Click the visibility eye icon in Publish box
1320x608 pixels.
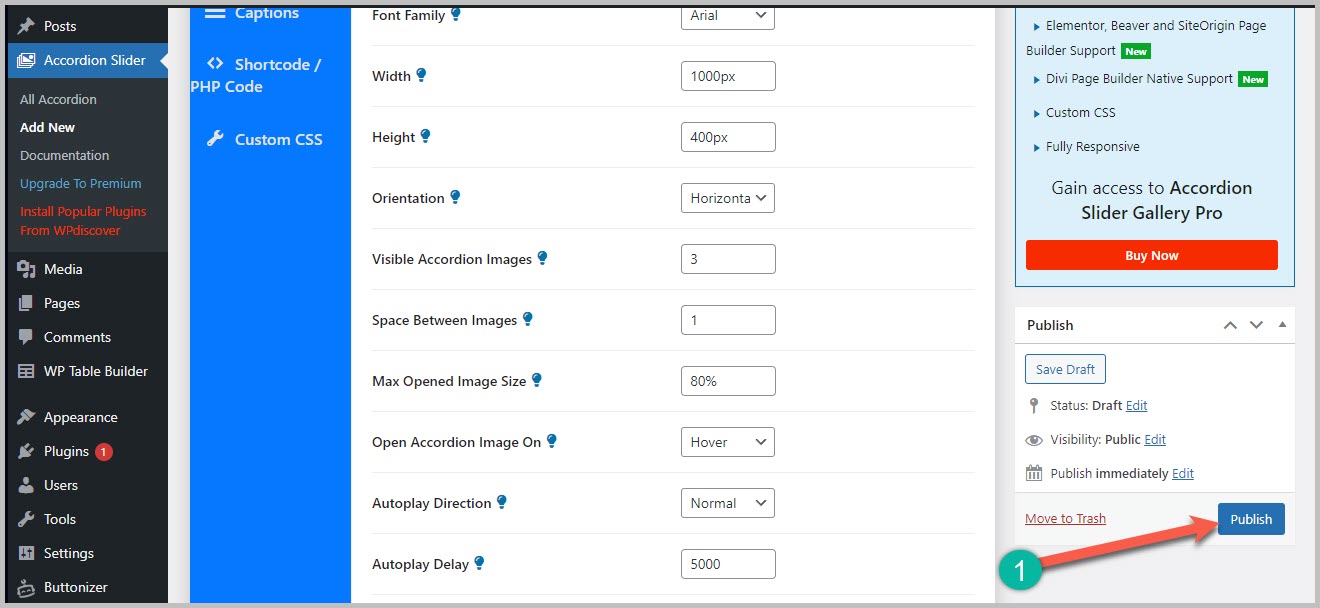coord(1034,439)
